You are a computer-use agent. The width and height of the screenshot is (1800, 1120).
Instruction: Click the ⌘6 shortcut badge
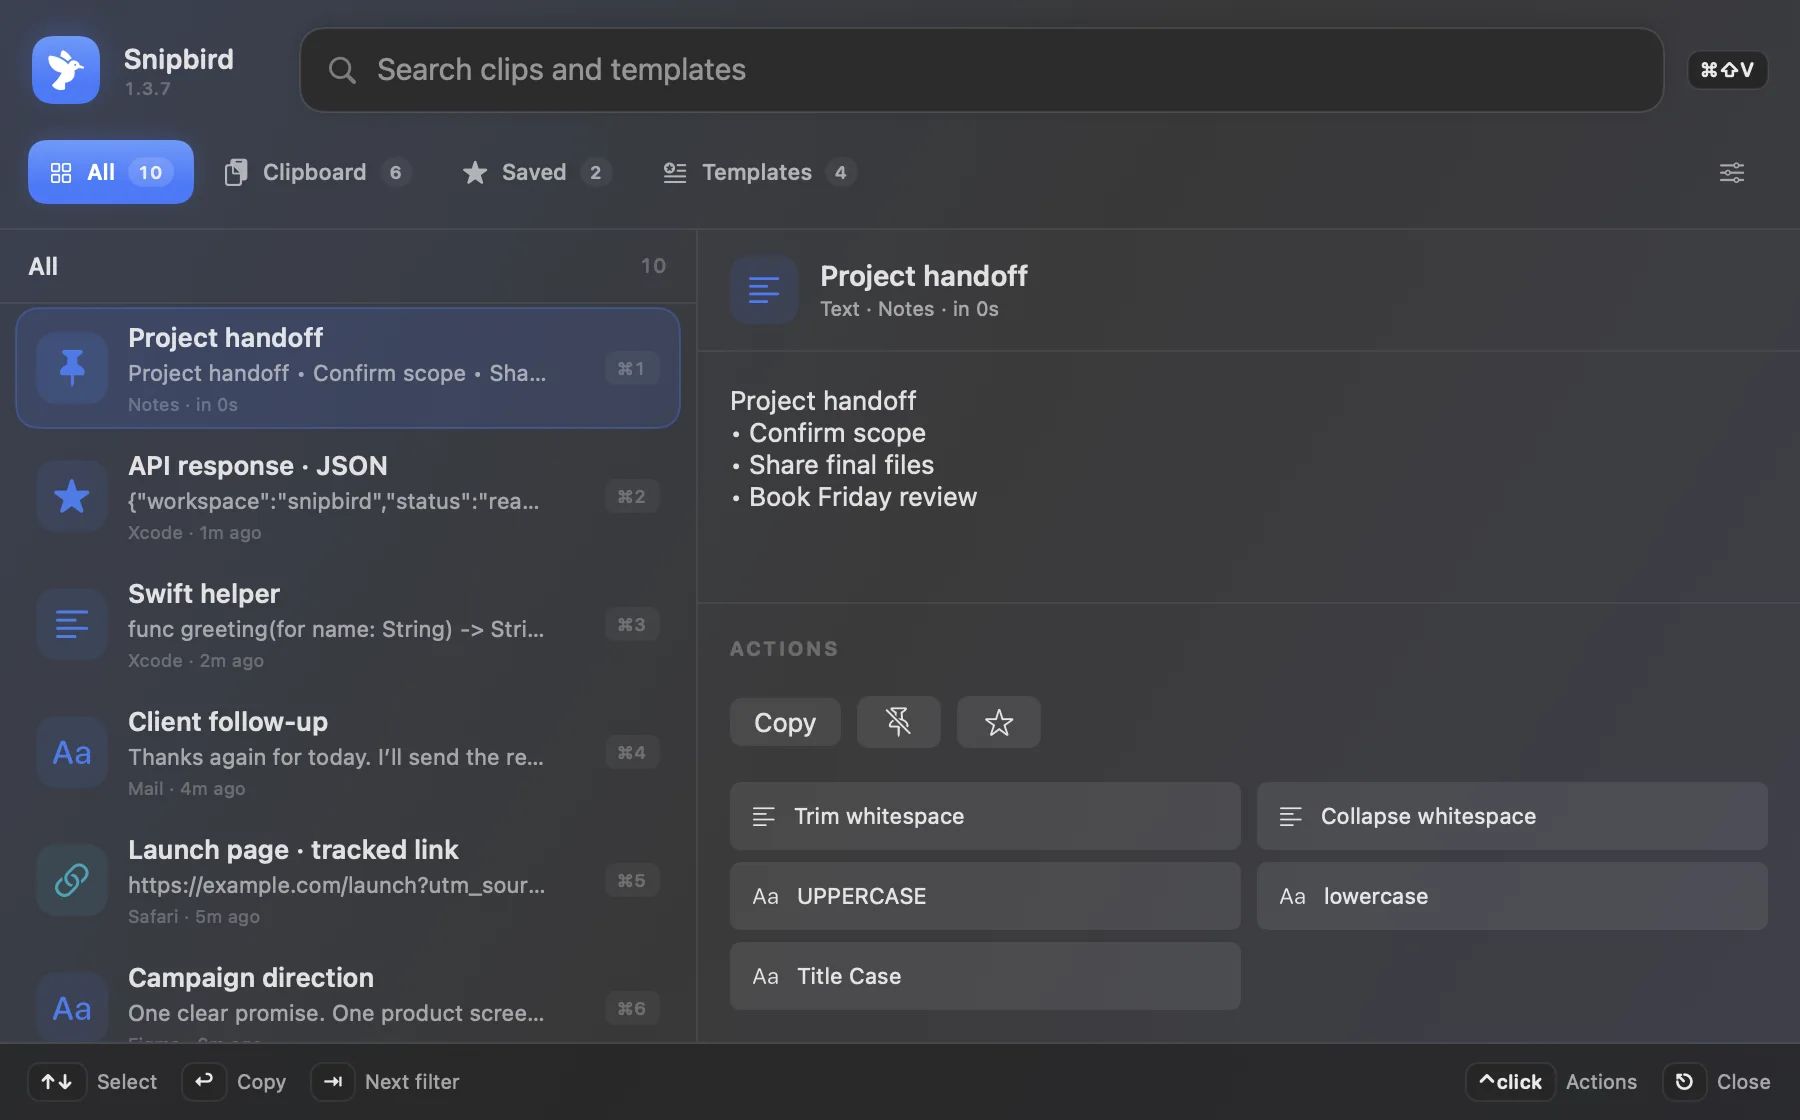point(632,1008)
